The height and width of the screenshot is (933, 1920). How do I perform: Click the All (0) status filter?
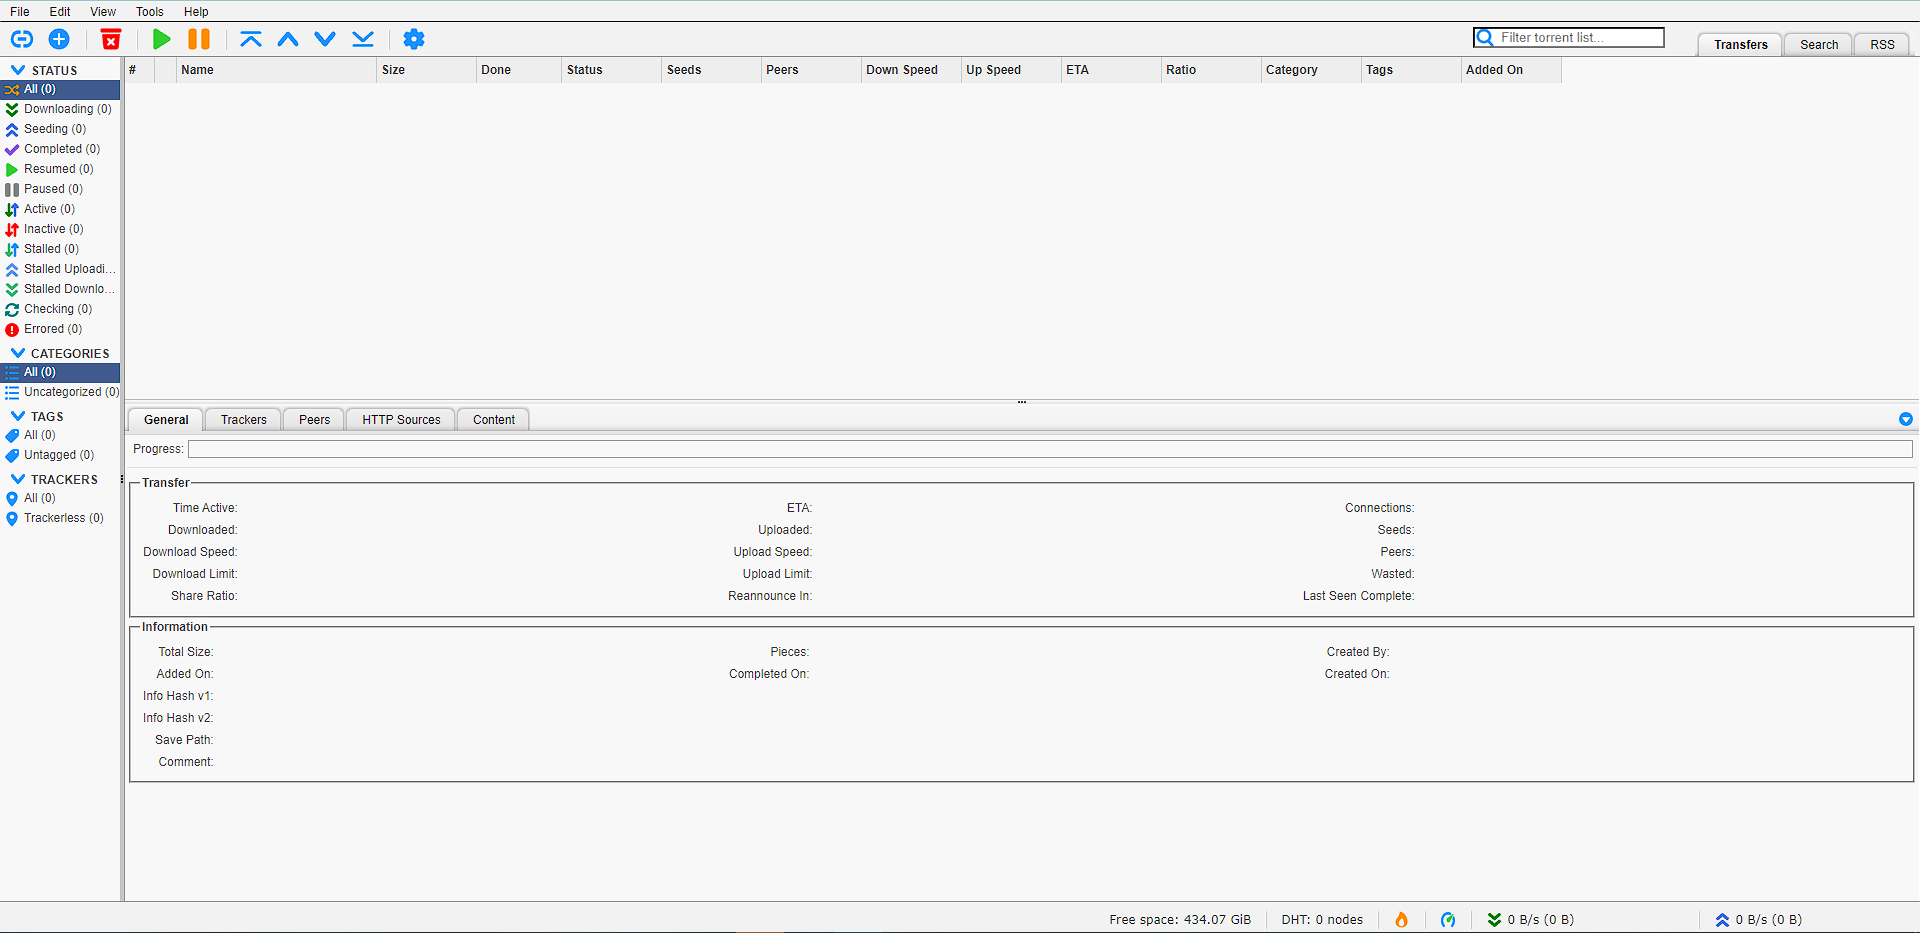click(x=60, y=89)
